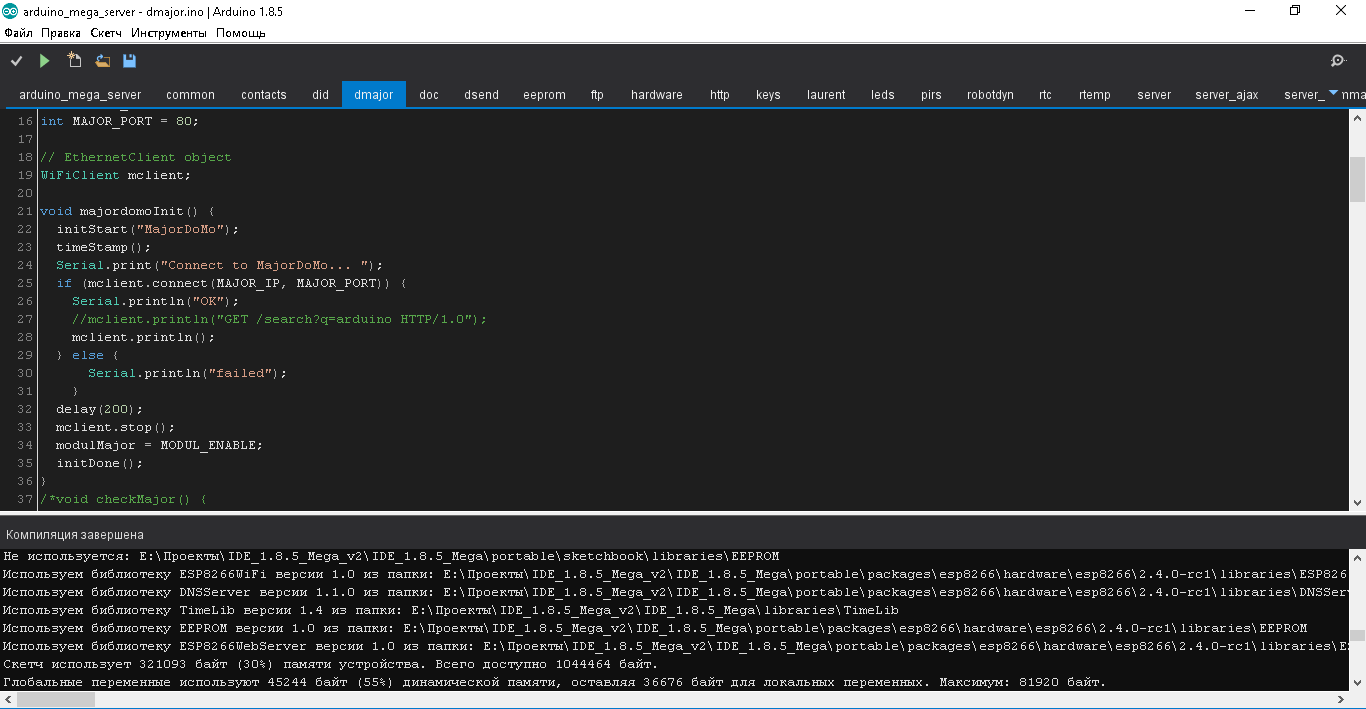Open the Скетч menu

(106, 33)
